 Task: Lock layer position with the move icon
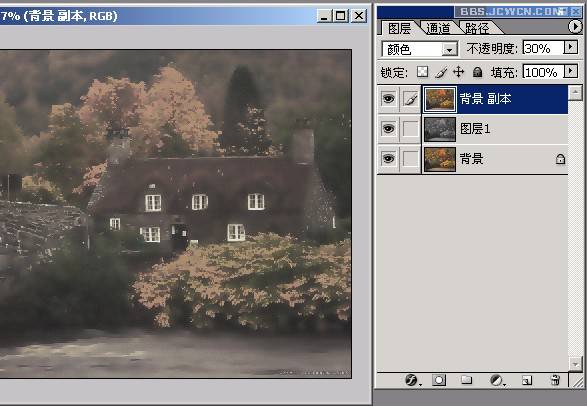click(459, 72)
